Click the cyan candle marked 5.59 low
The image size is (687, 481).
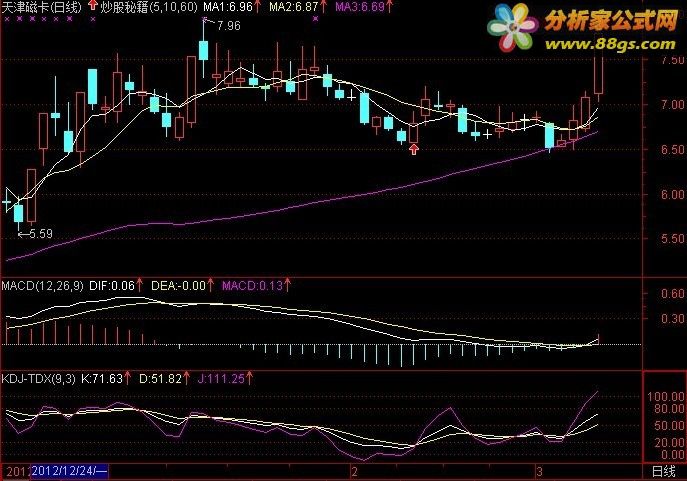pyautogui.click(x=18, y=213)
